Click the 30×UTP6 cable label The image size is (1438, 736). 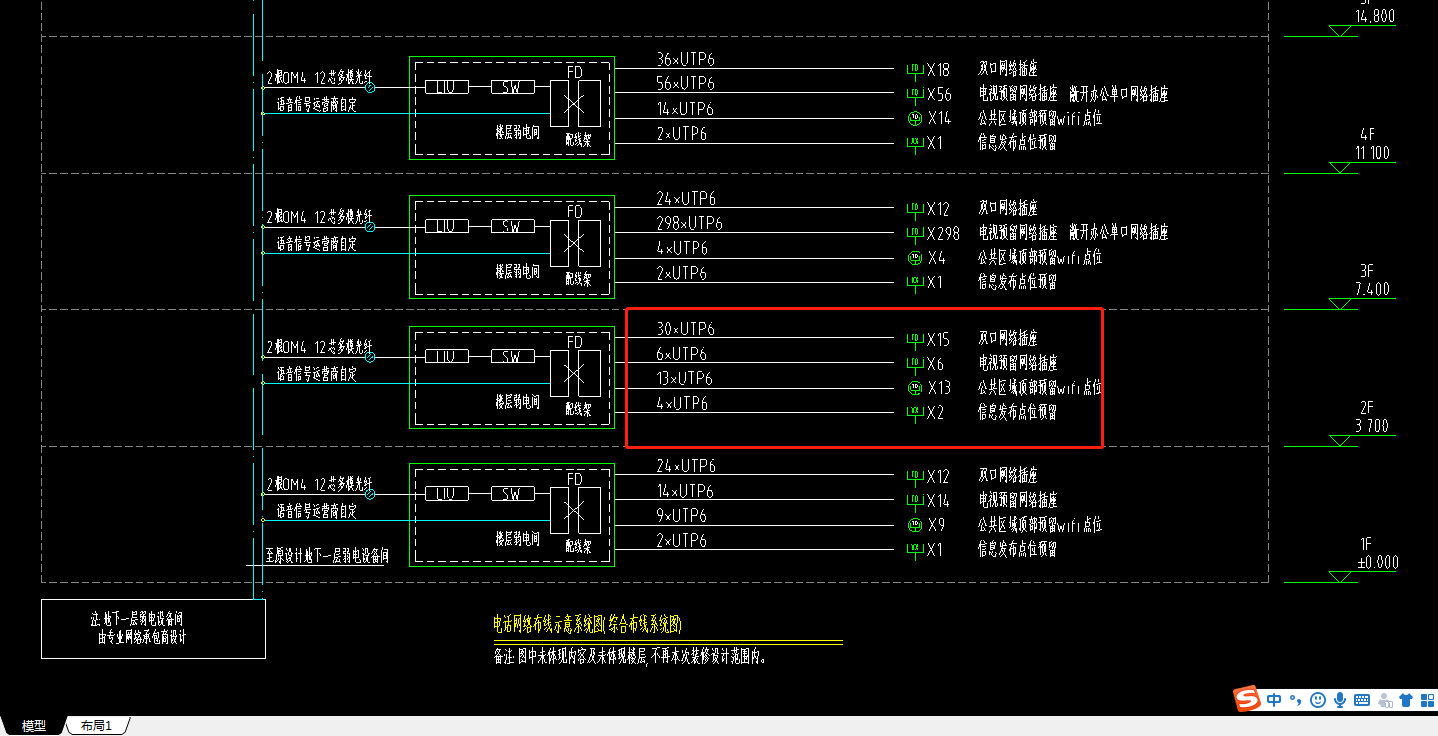tap(685, 329)
